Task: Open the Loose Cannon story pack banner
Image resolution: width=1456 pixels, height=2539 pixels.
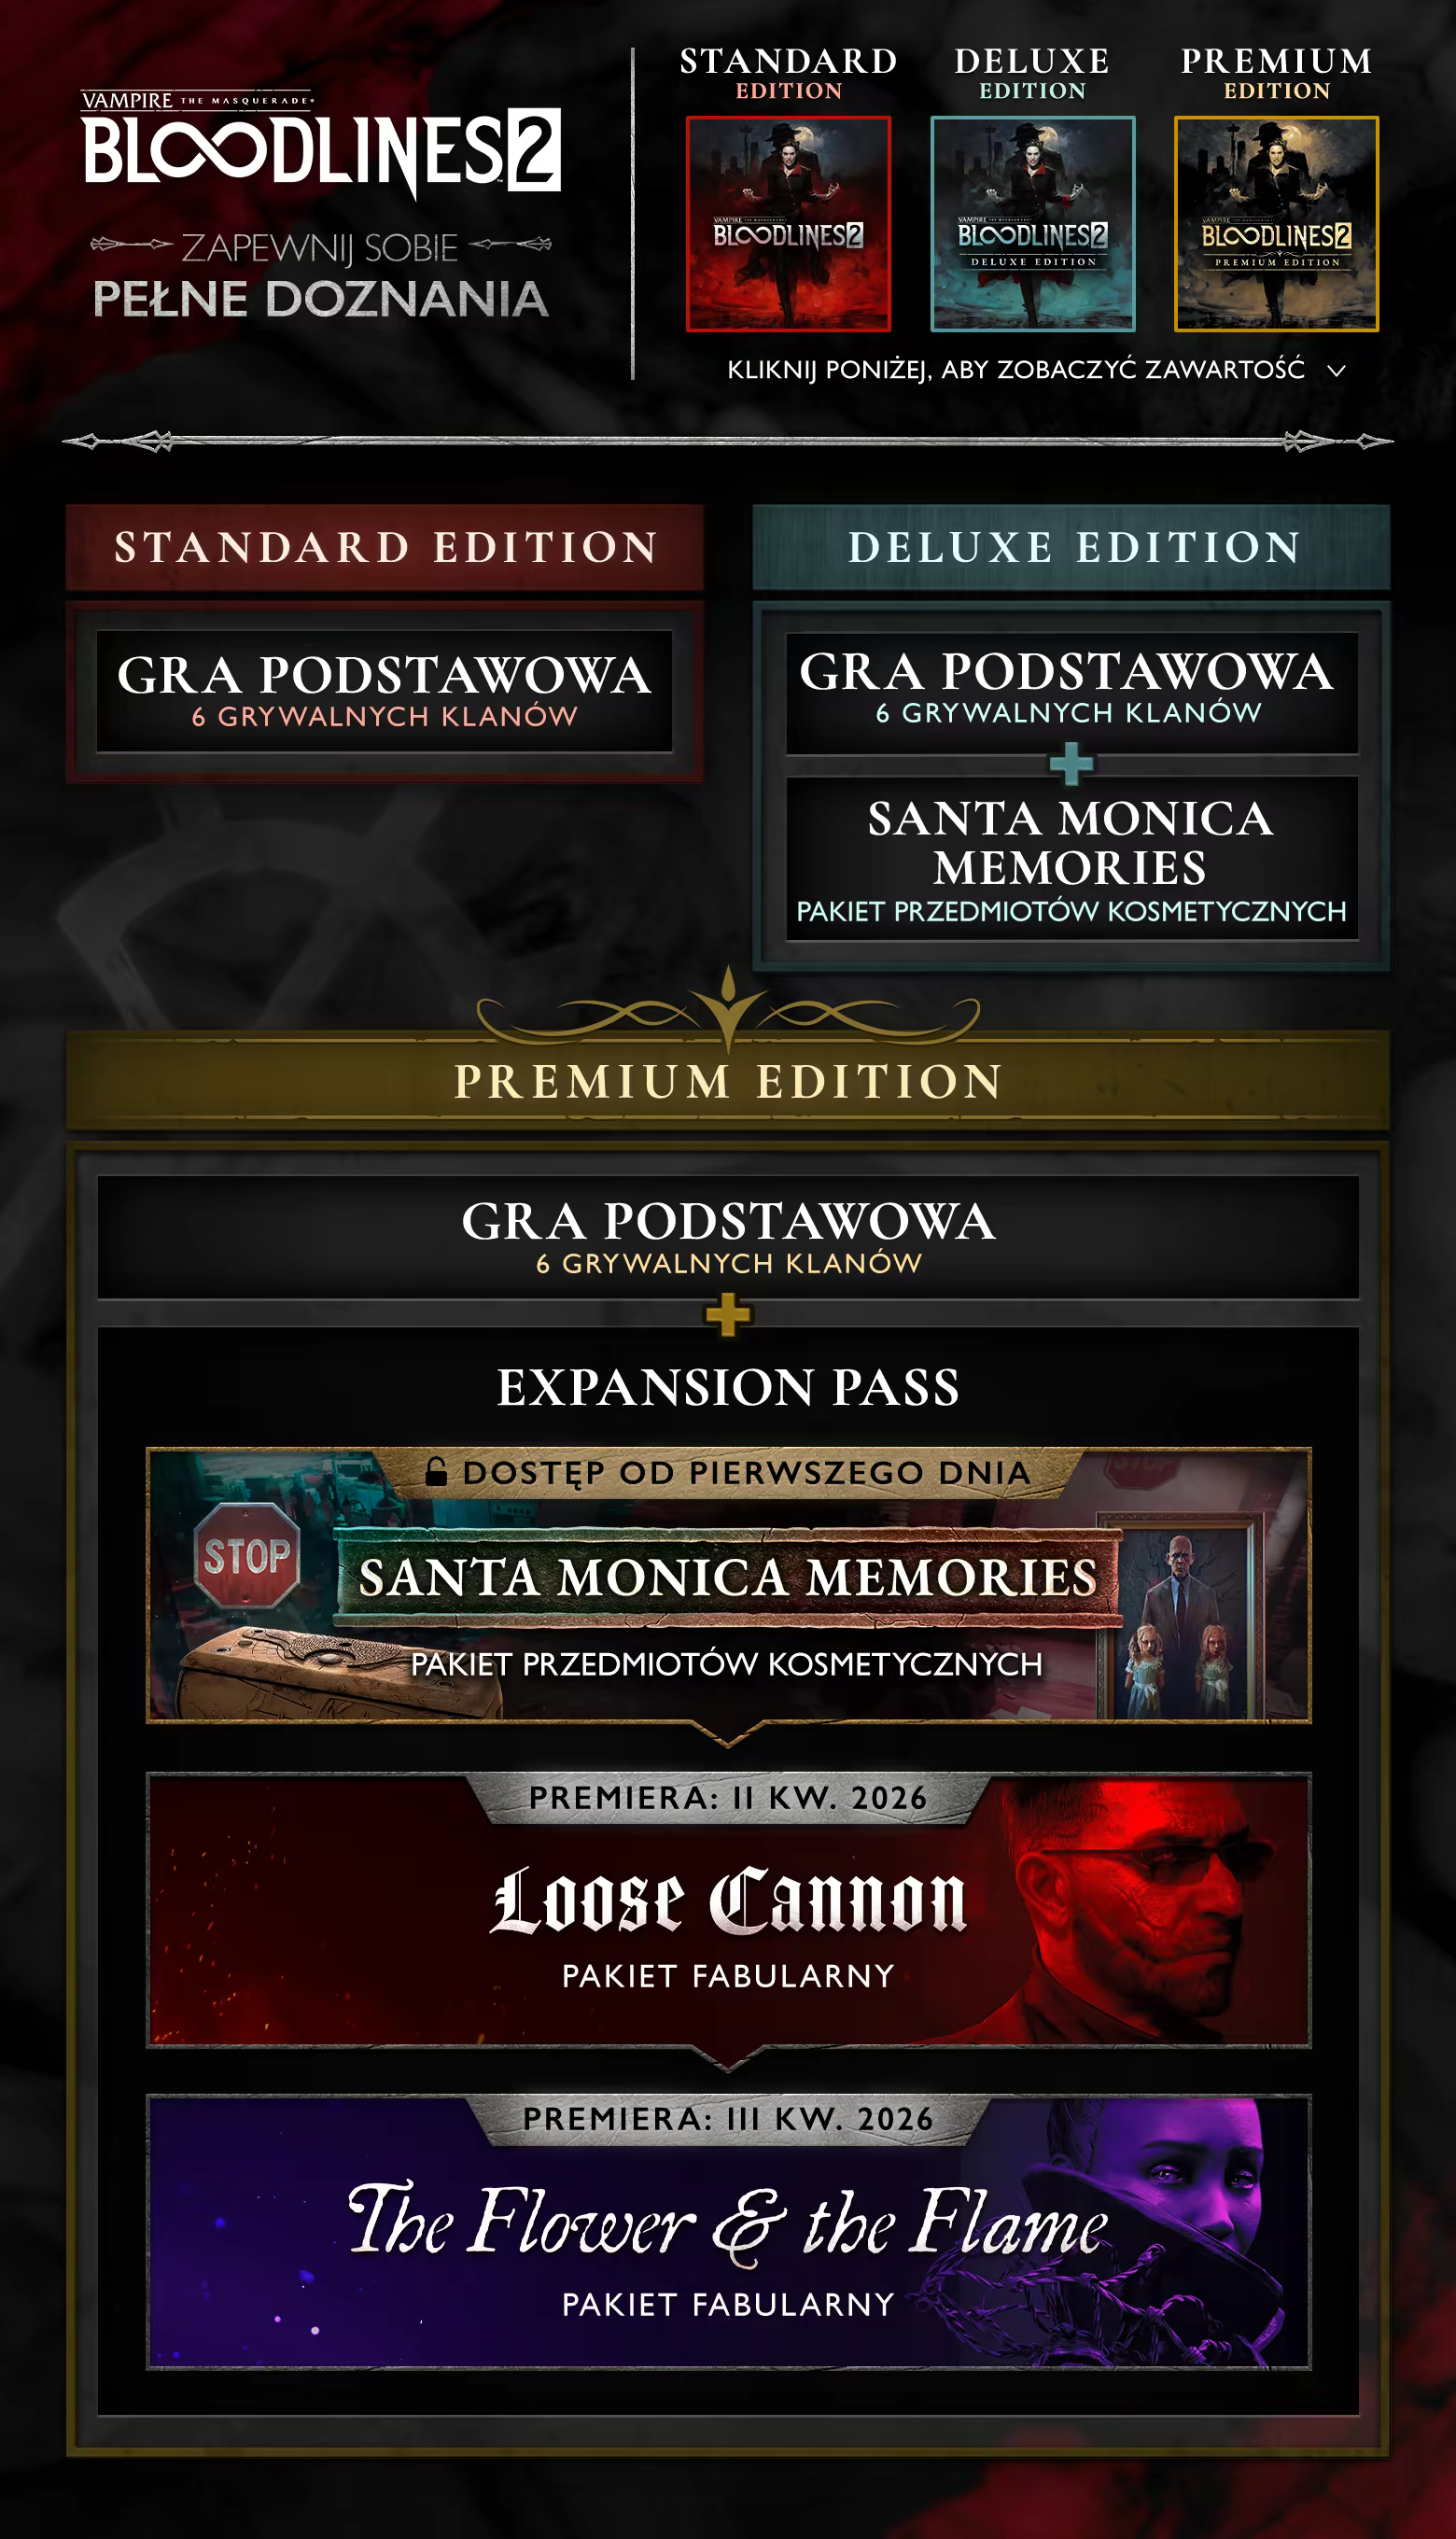Action: click(728, 1911)
